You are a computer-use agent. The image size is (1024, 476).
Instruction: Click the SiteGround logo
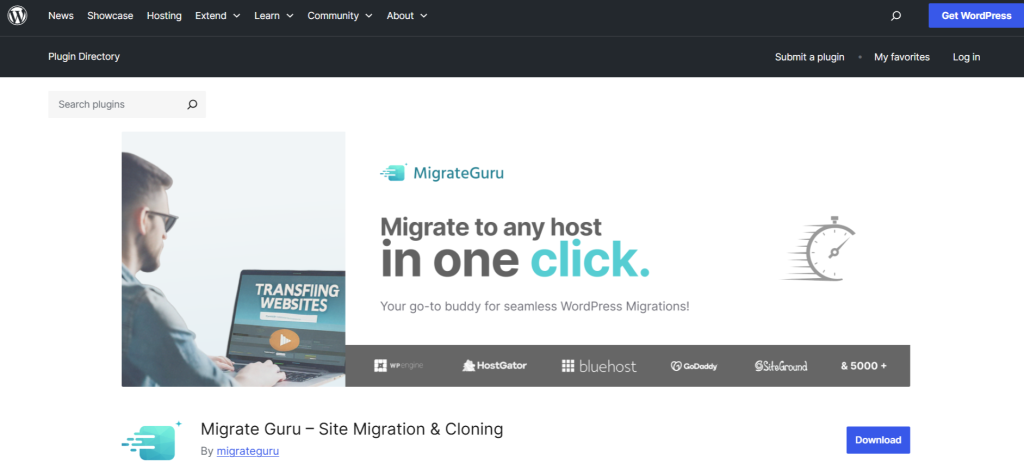[x=781, y=366]
